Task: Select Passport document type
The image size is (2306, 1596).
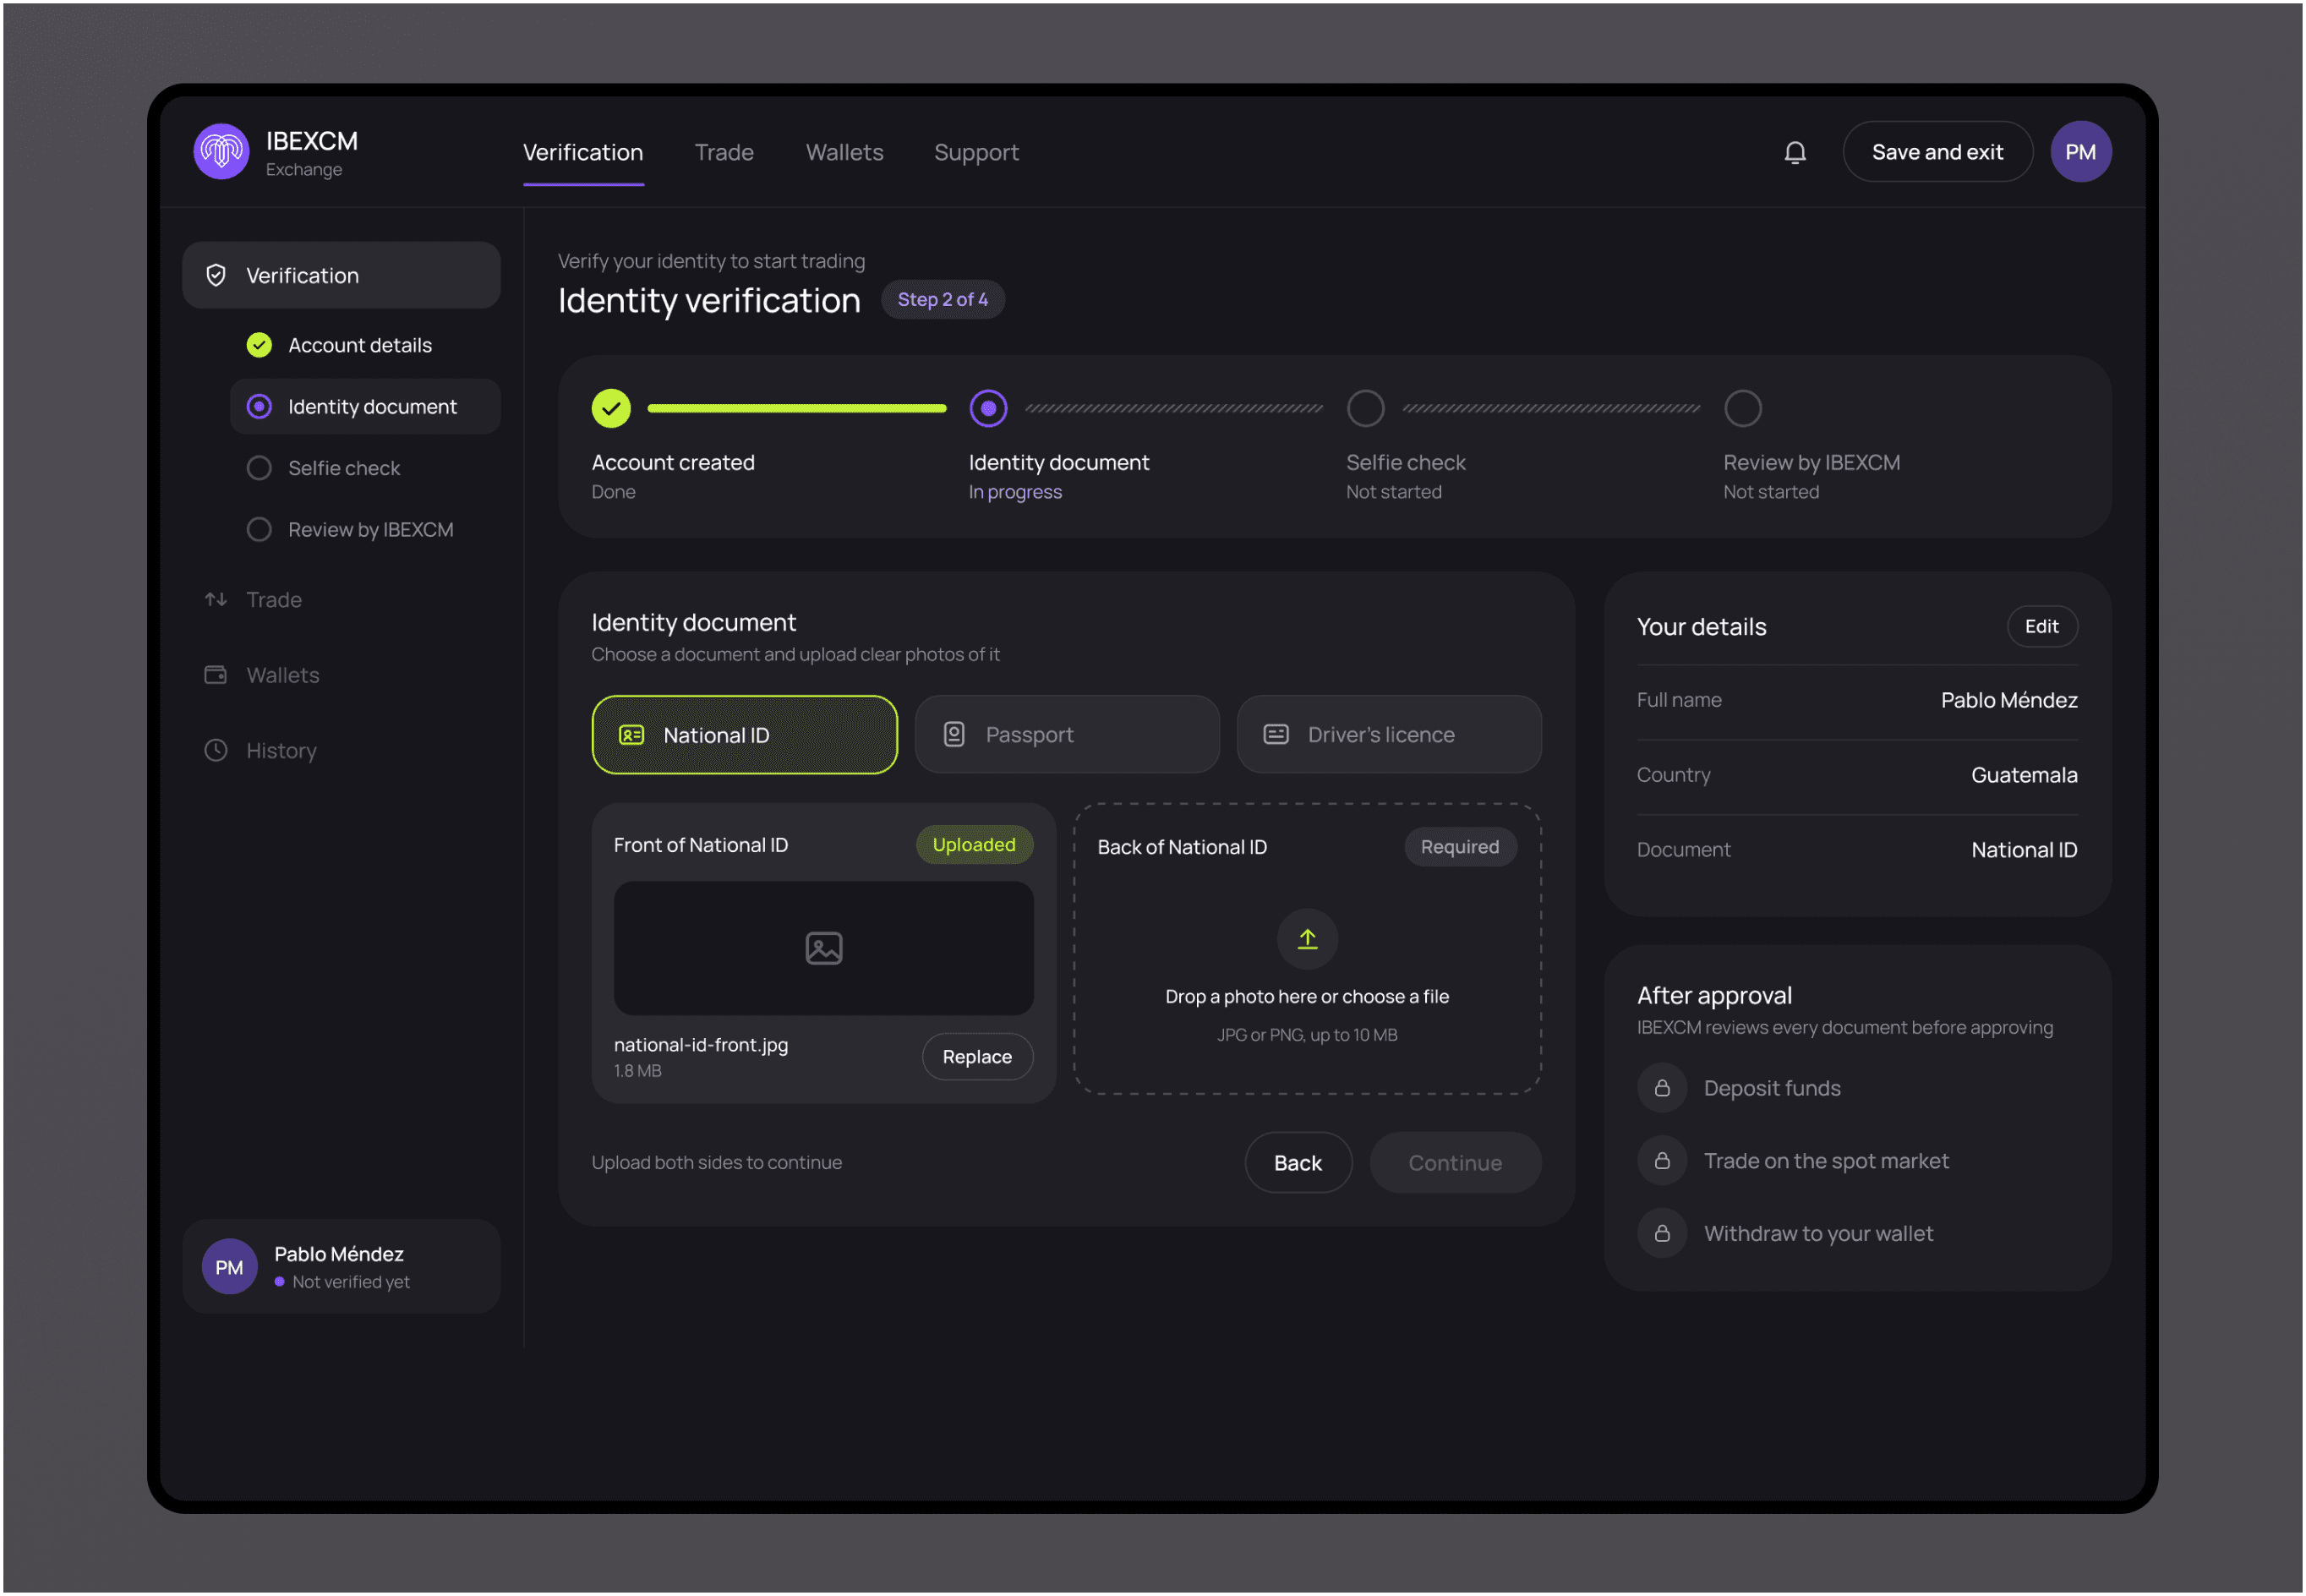Action: click(x=1067, y=735)
